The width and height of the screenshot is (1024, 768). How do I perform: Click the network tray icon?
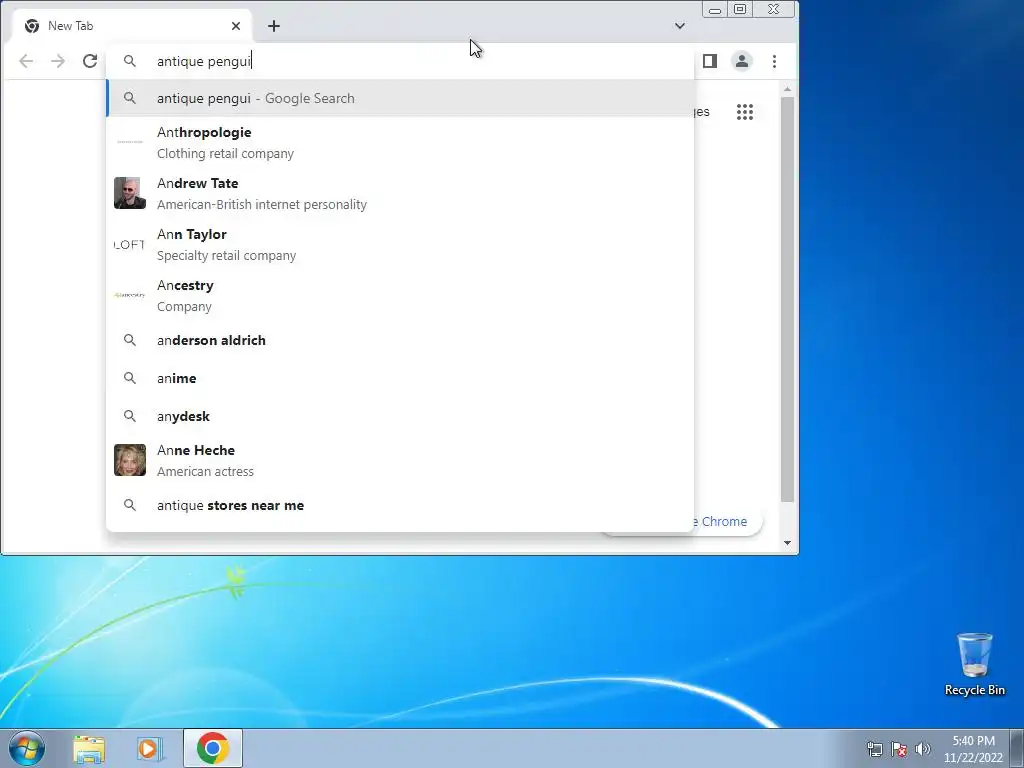coord(874,749)
